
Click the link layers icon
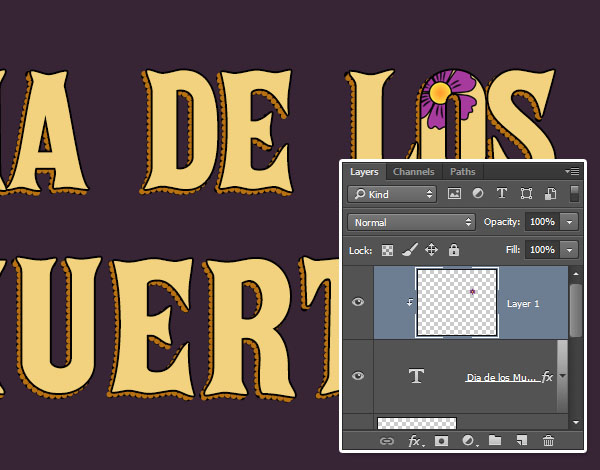click(x=386, y=440)
